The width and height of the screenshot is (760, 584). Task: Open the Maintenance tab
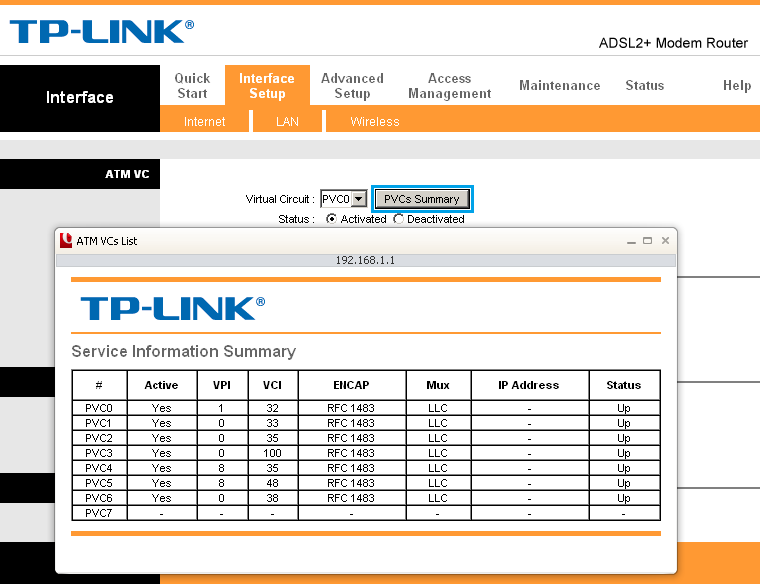(x=560, y=86)
